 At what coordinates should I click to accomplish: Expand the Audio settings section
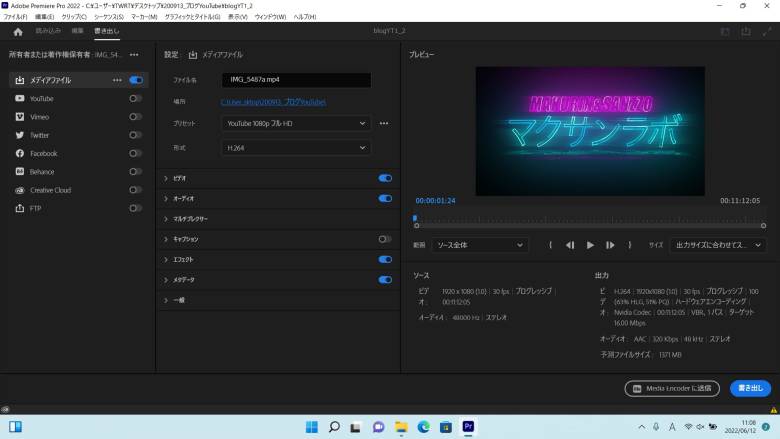click(x=166, y=199)
